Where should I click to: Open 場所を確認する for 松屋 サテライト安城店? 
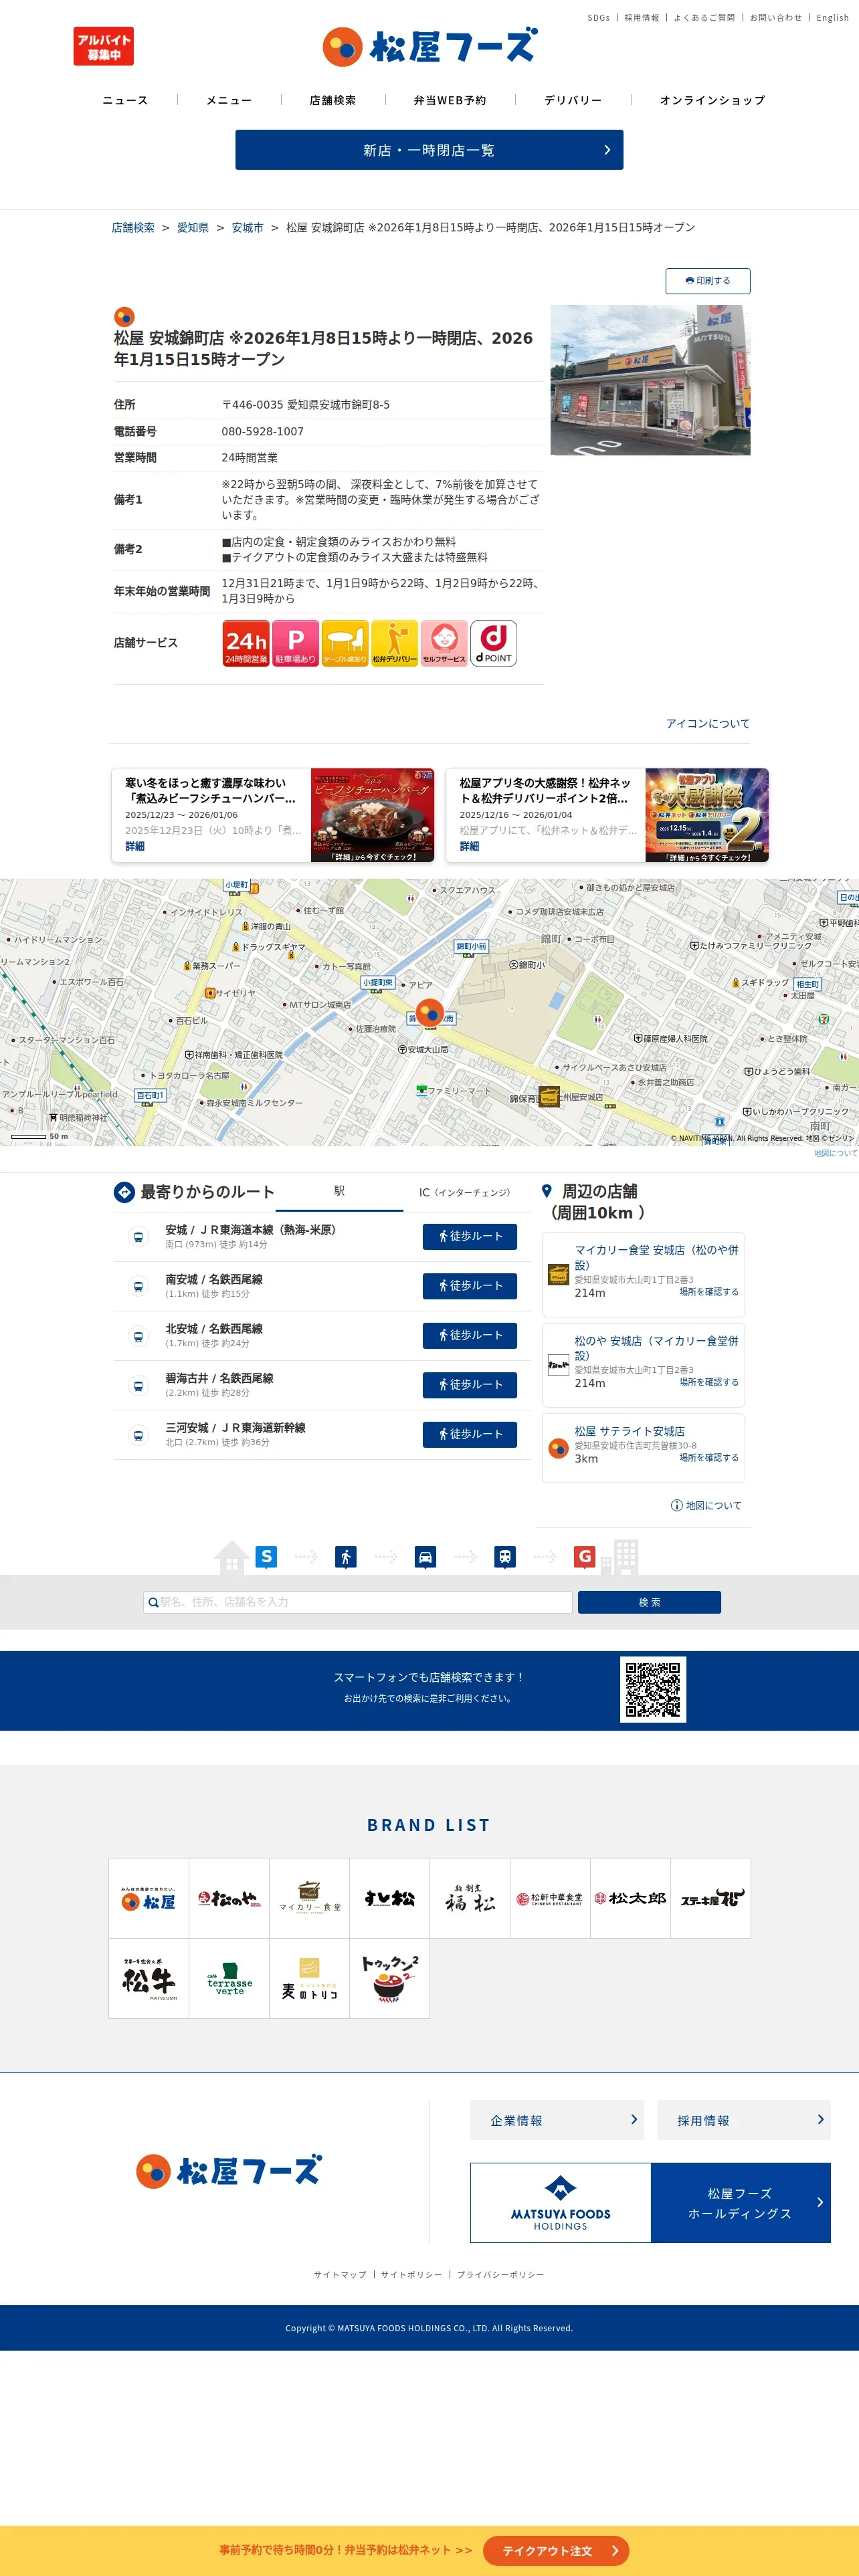(x=709, y=1458)
